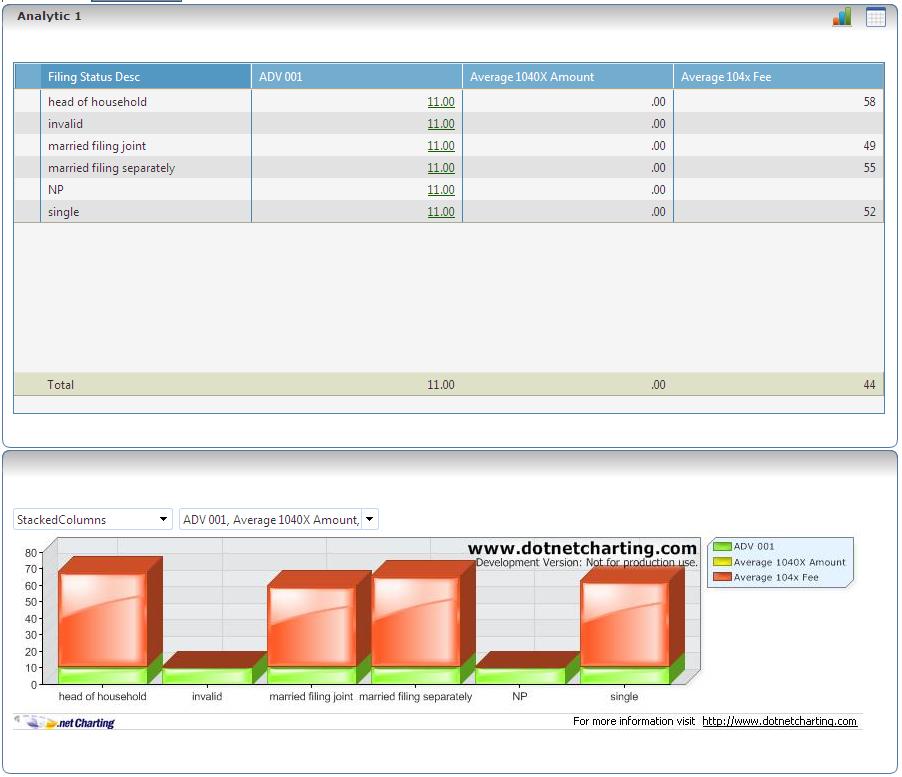The width and height of the screenshot is (902, 777).
Task: Sort by Filing Status Desc column header
Action: click(x=146, y=76)
